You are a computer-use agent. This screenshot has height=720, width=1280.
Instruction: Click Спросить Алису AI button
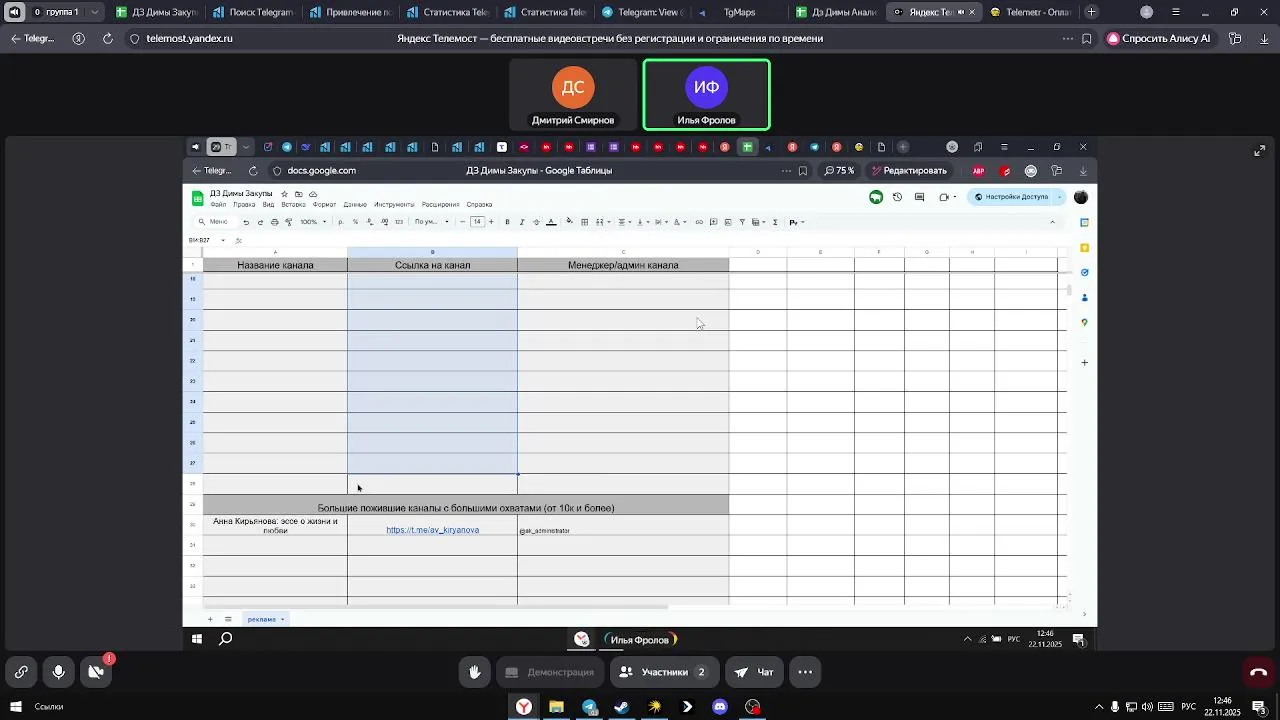1159,39
